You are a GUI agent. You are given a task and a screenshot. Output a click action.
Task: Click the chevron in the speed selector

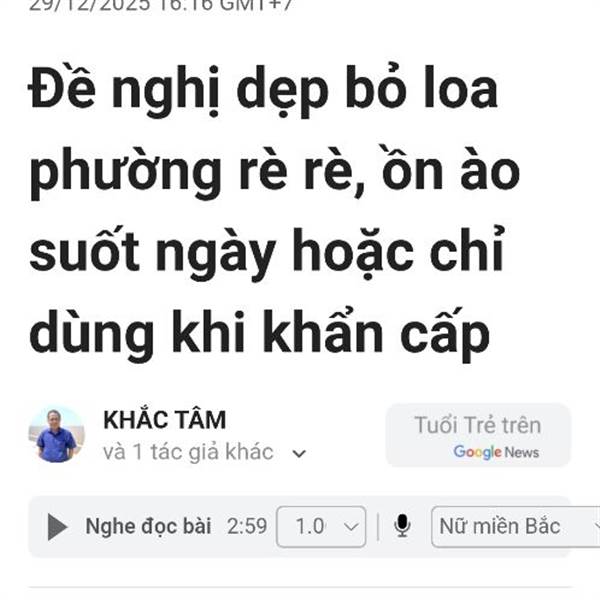tap(351, 527)
